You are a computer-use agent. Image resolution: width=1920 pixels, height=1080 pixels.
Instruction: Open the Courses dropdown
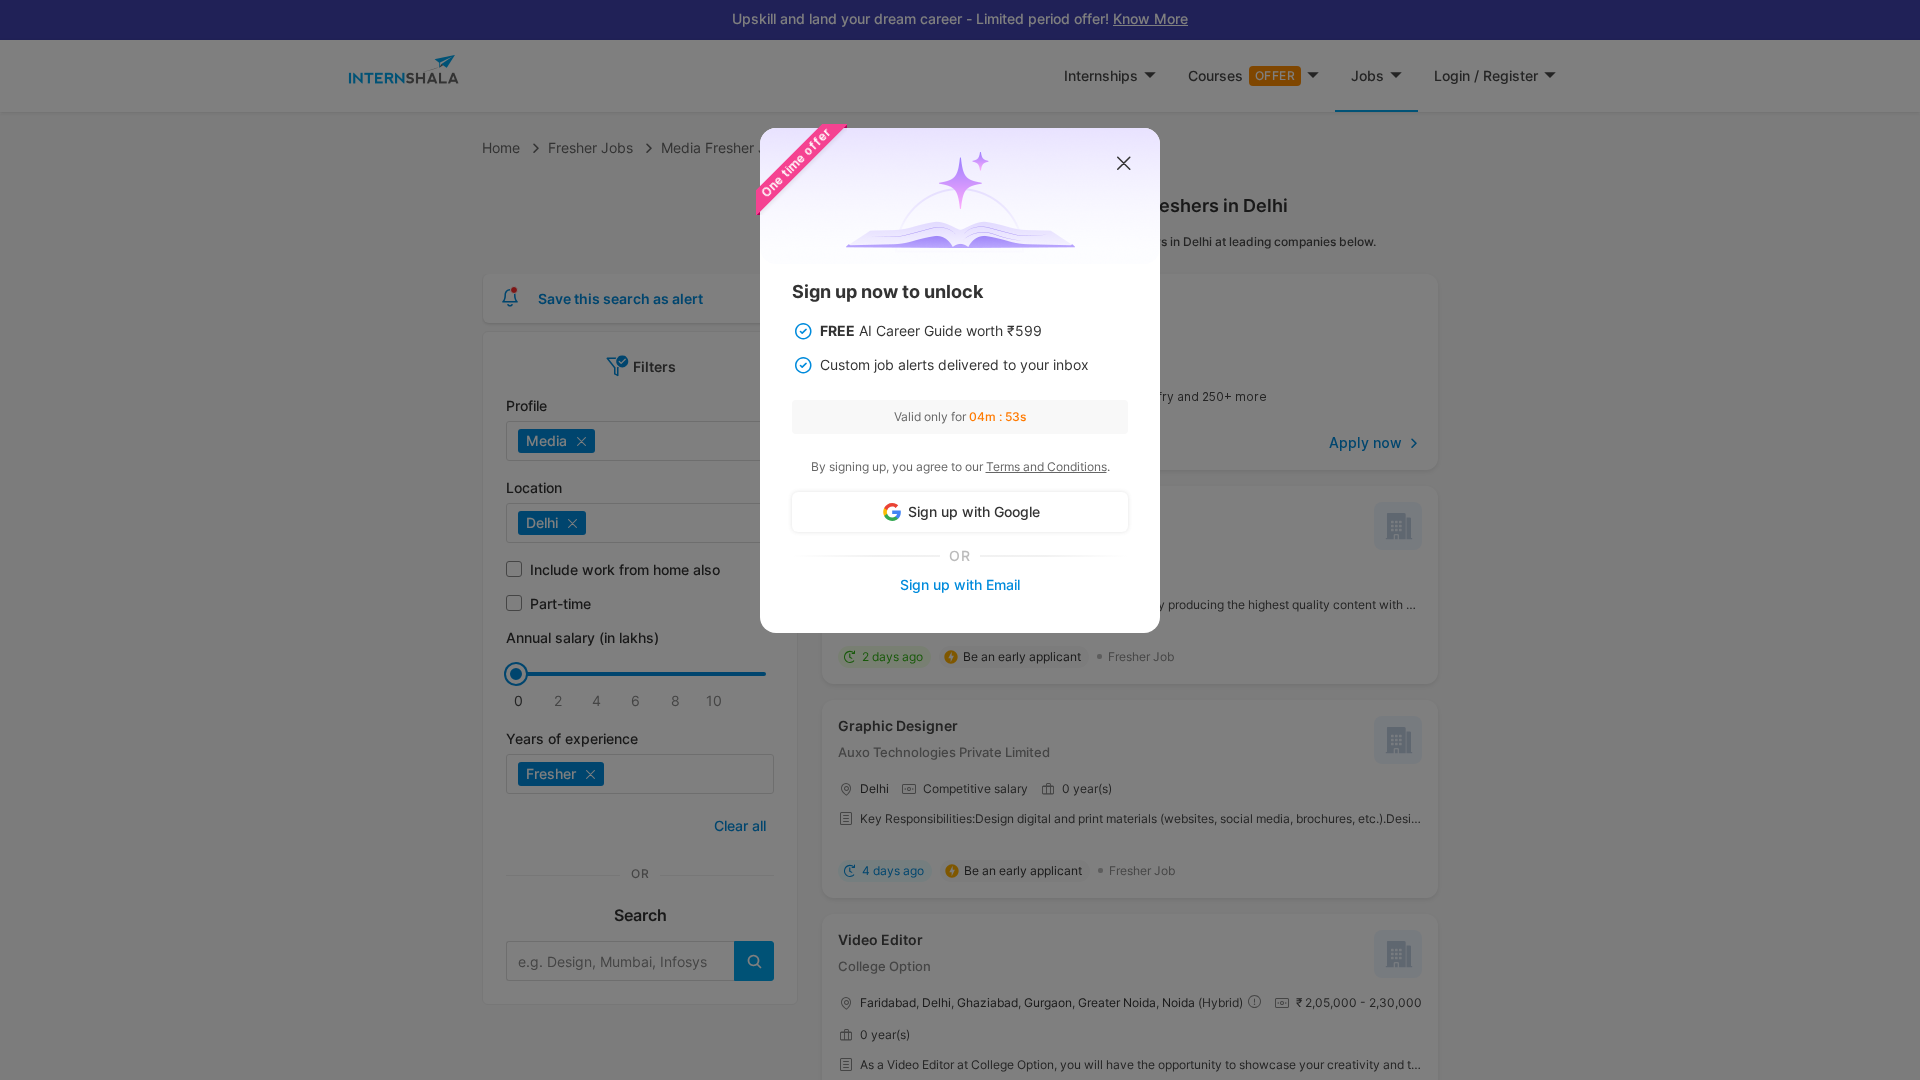coord(1252,76)
